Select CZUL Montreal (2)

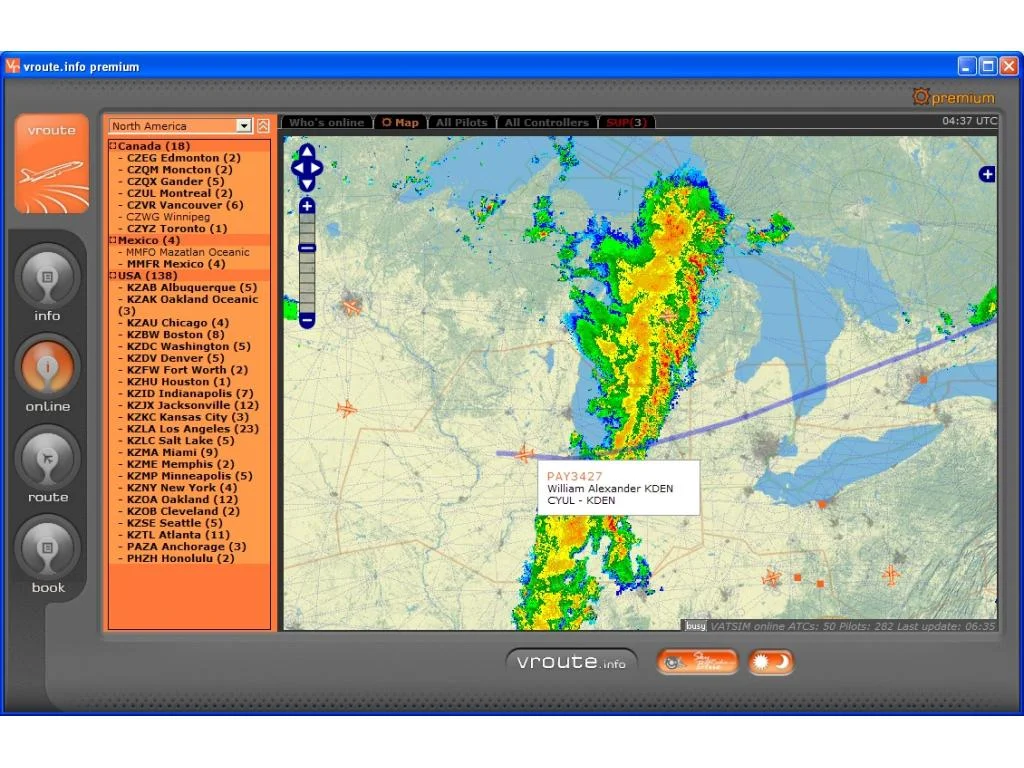[x=180, y=193]
